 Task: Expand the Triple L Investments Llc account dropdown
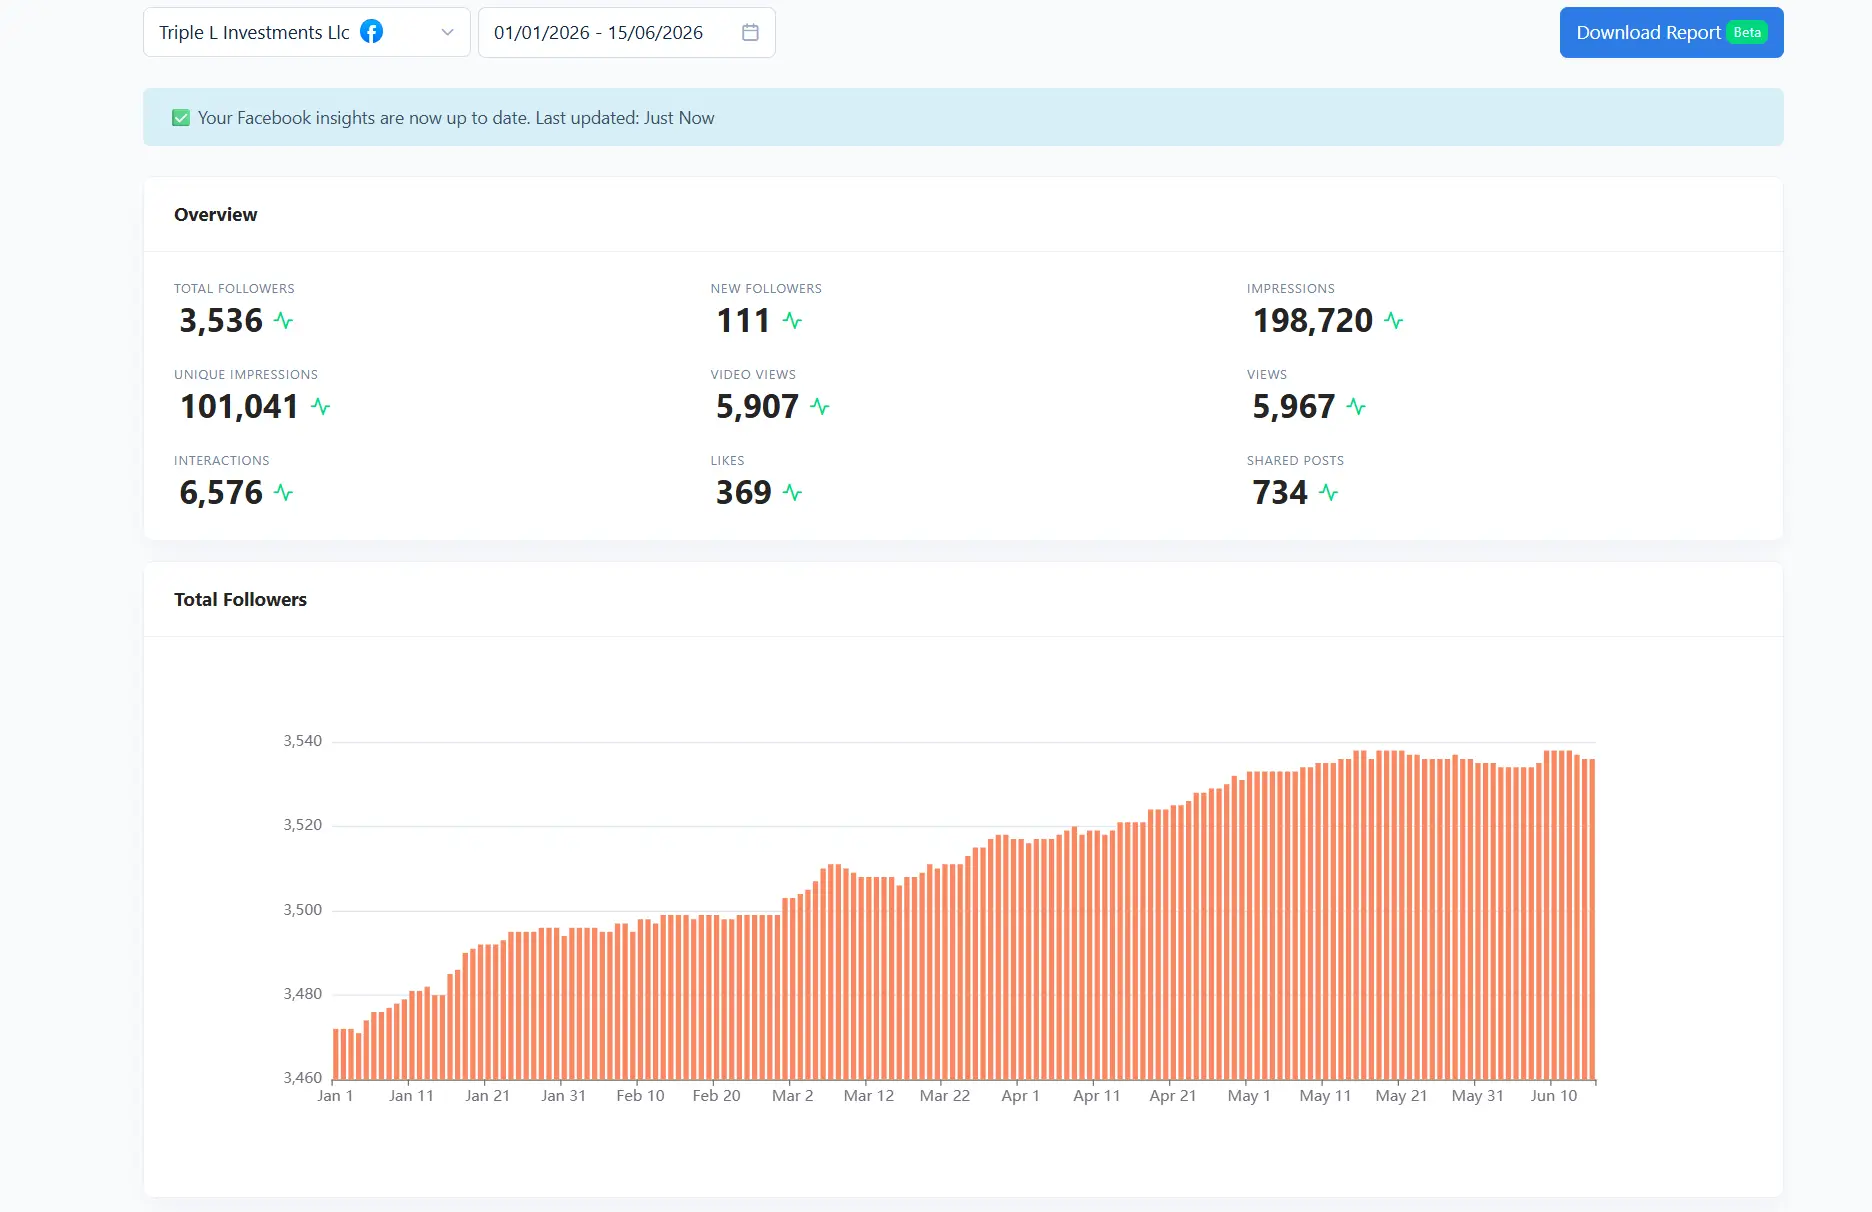pos(307,32)
